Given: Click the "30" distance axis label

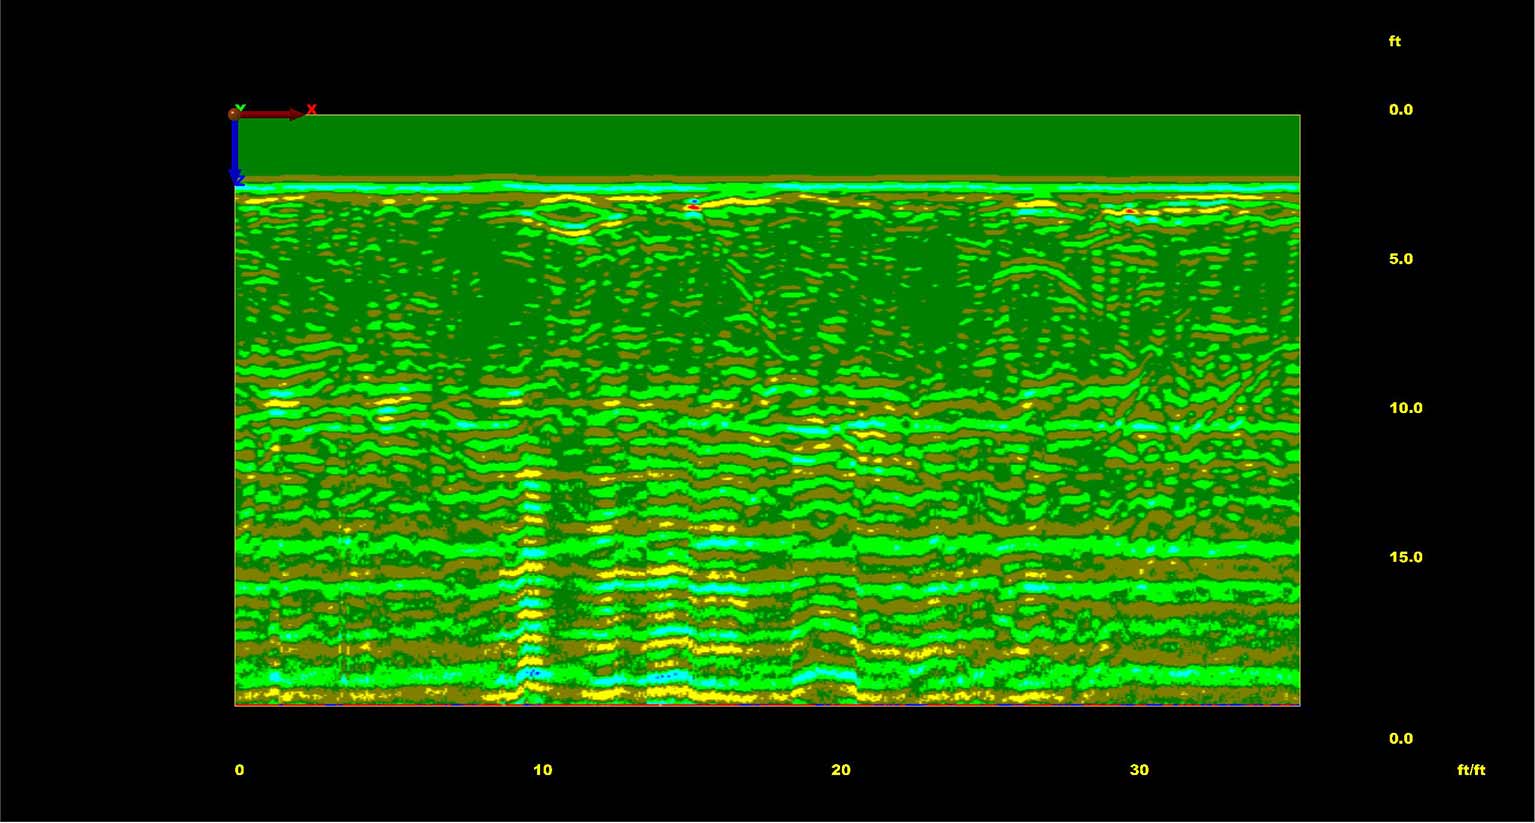Looking at the screenshot, I should coord(1139,770).
